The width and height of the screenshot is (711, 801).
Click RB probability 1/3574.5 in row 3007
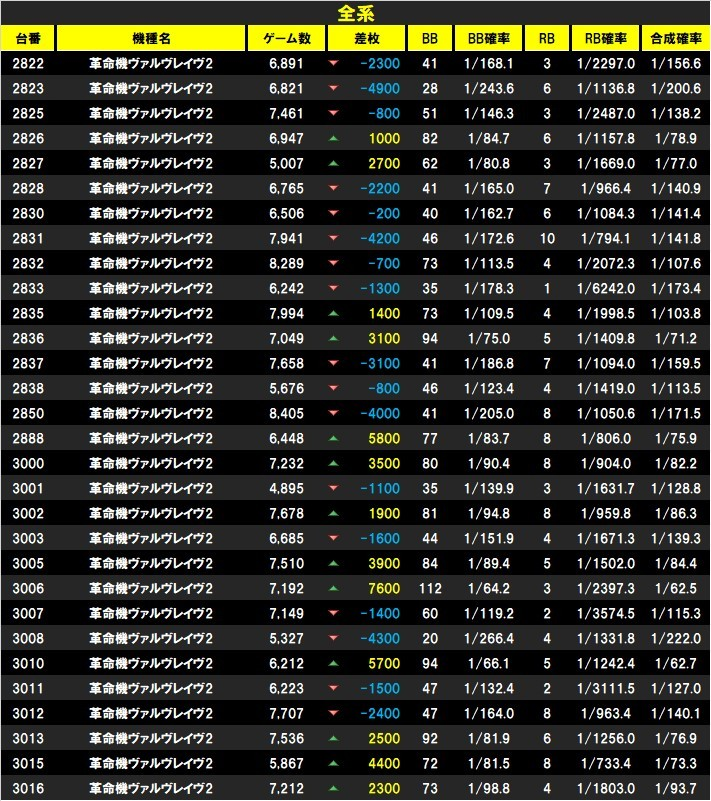[x=606, y=614]
